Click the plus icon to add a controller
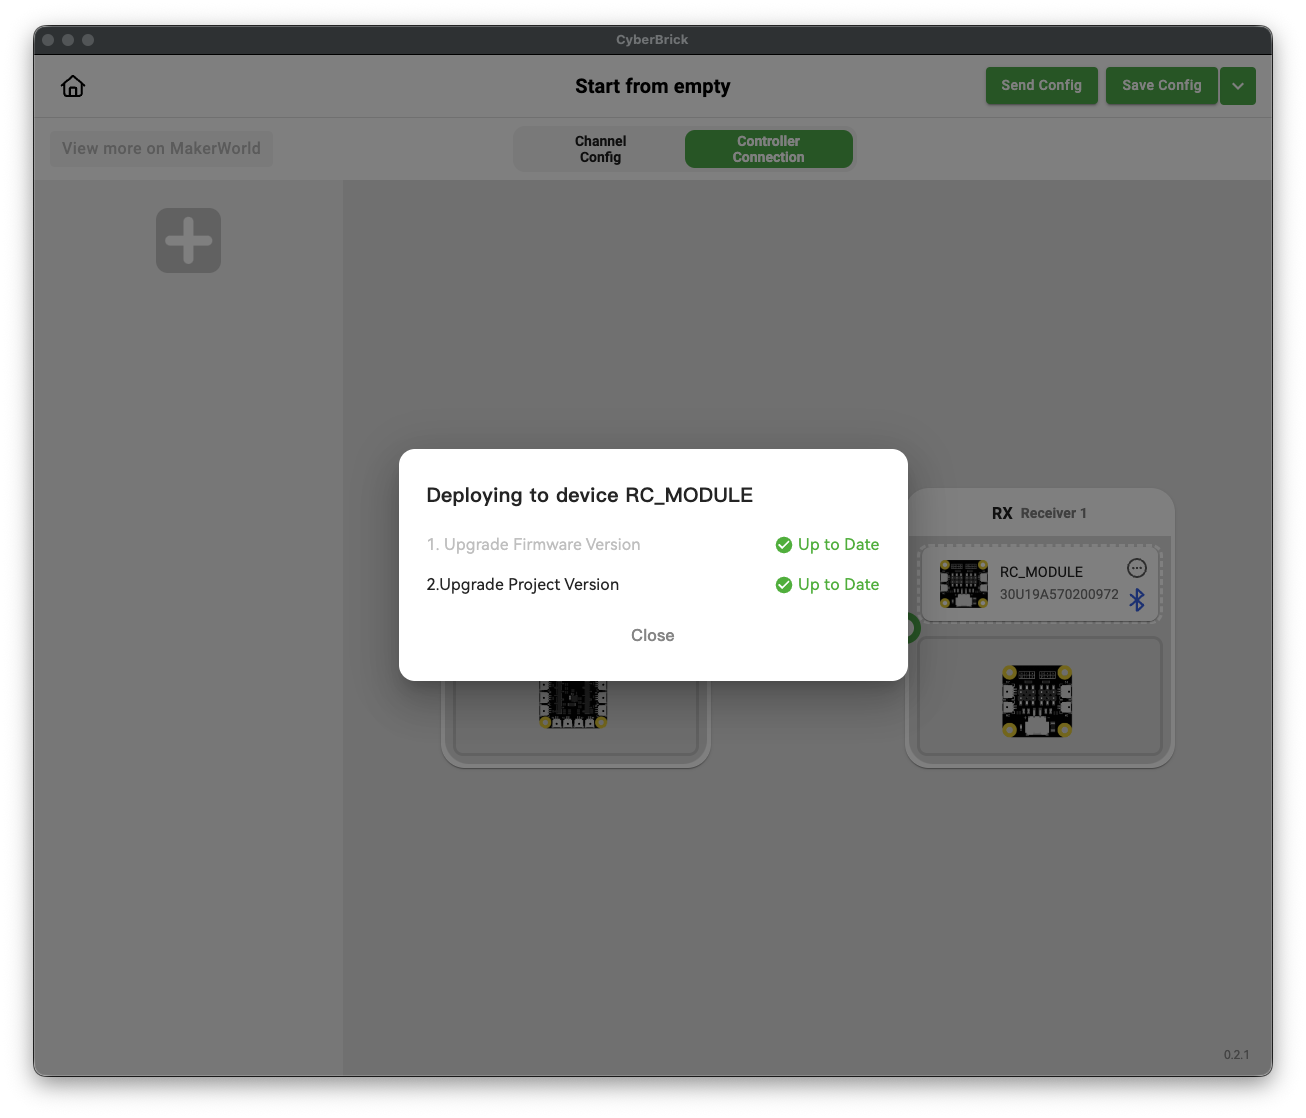 (188, 240)
